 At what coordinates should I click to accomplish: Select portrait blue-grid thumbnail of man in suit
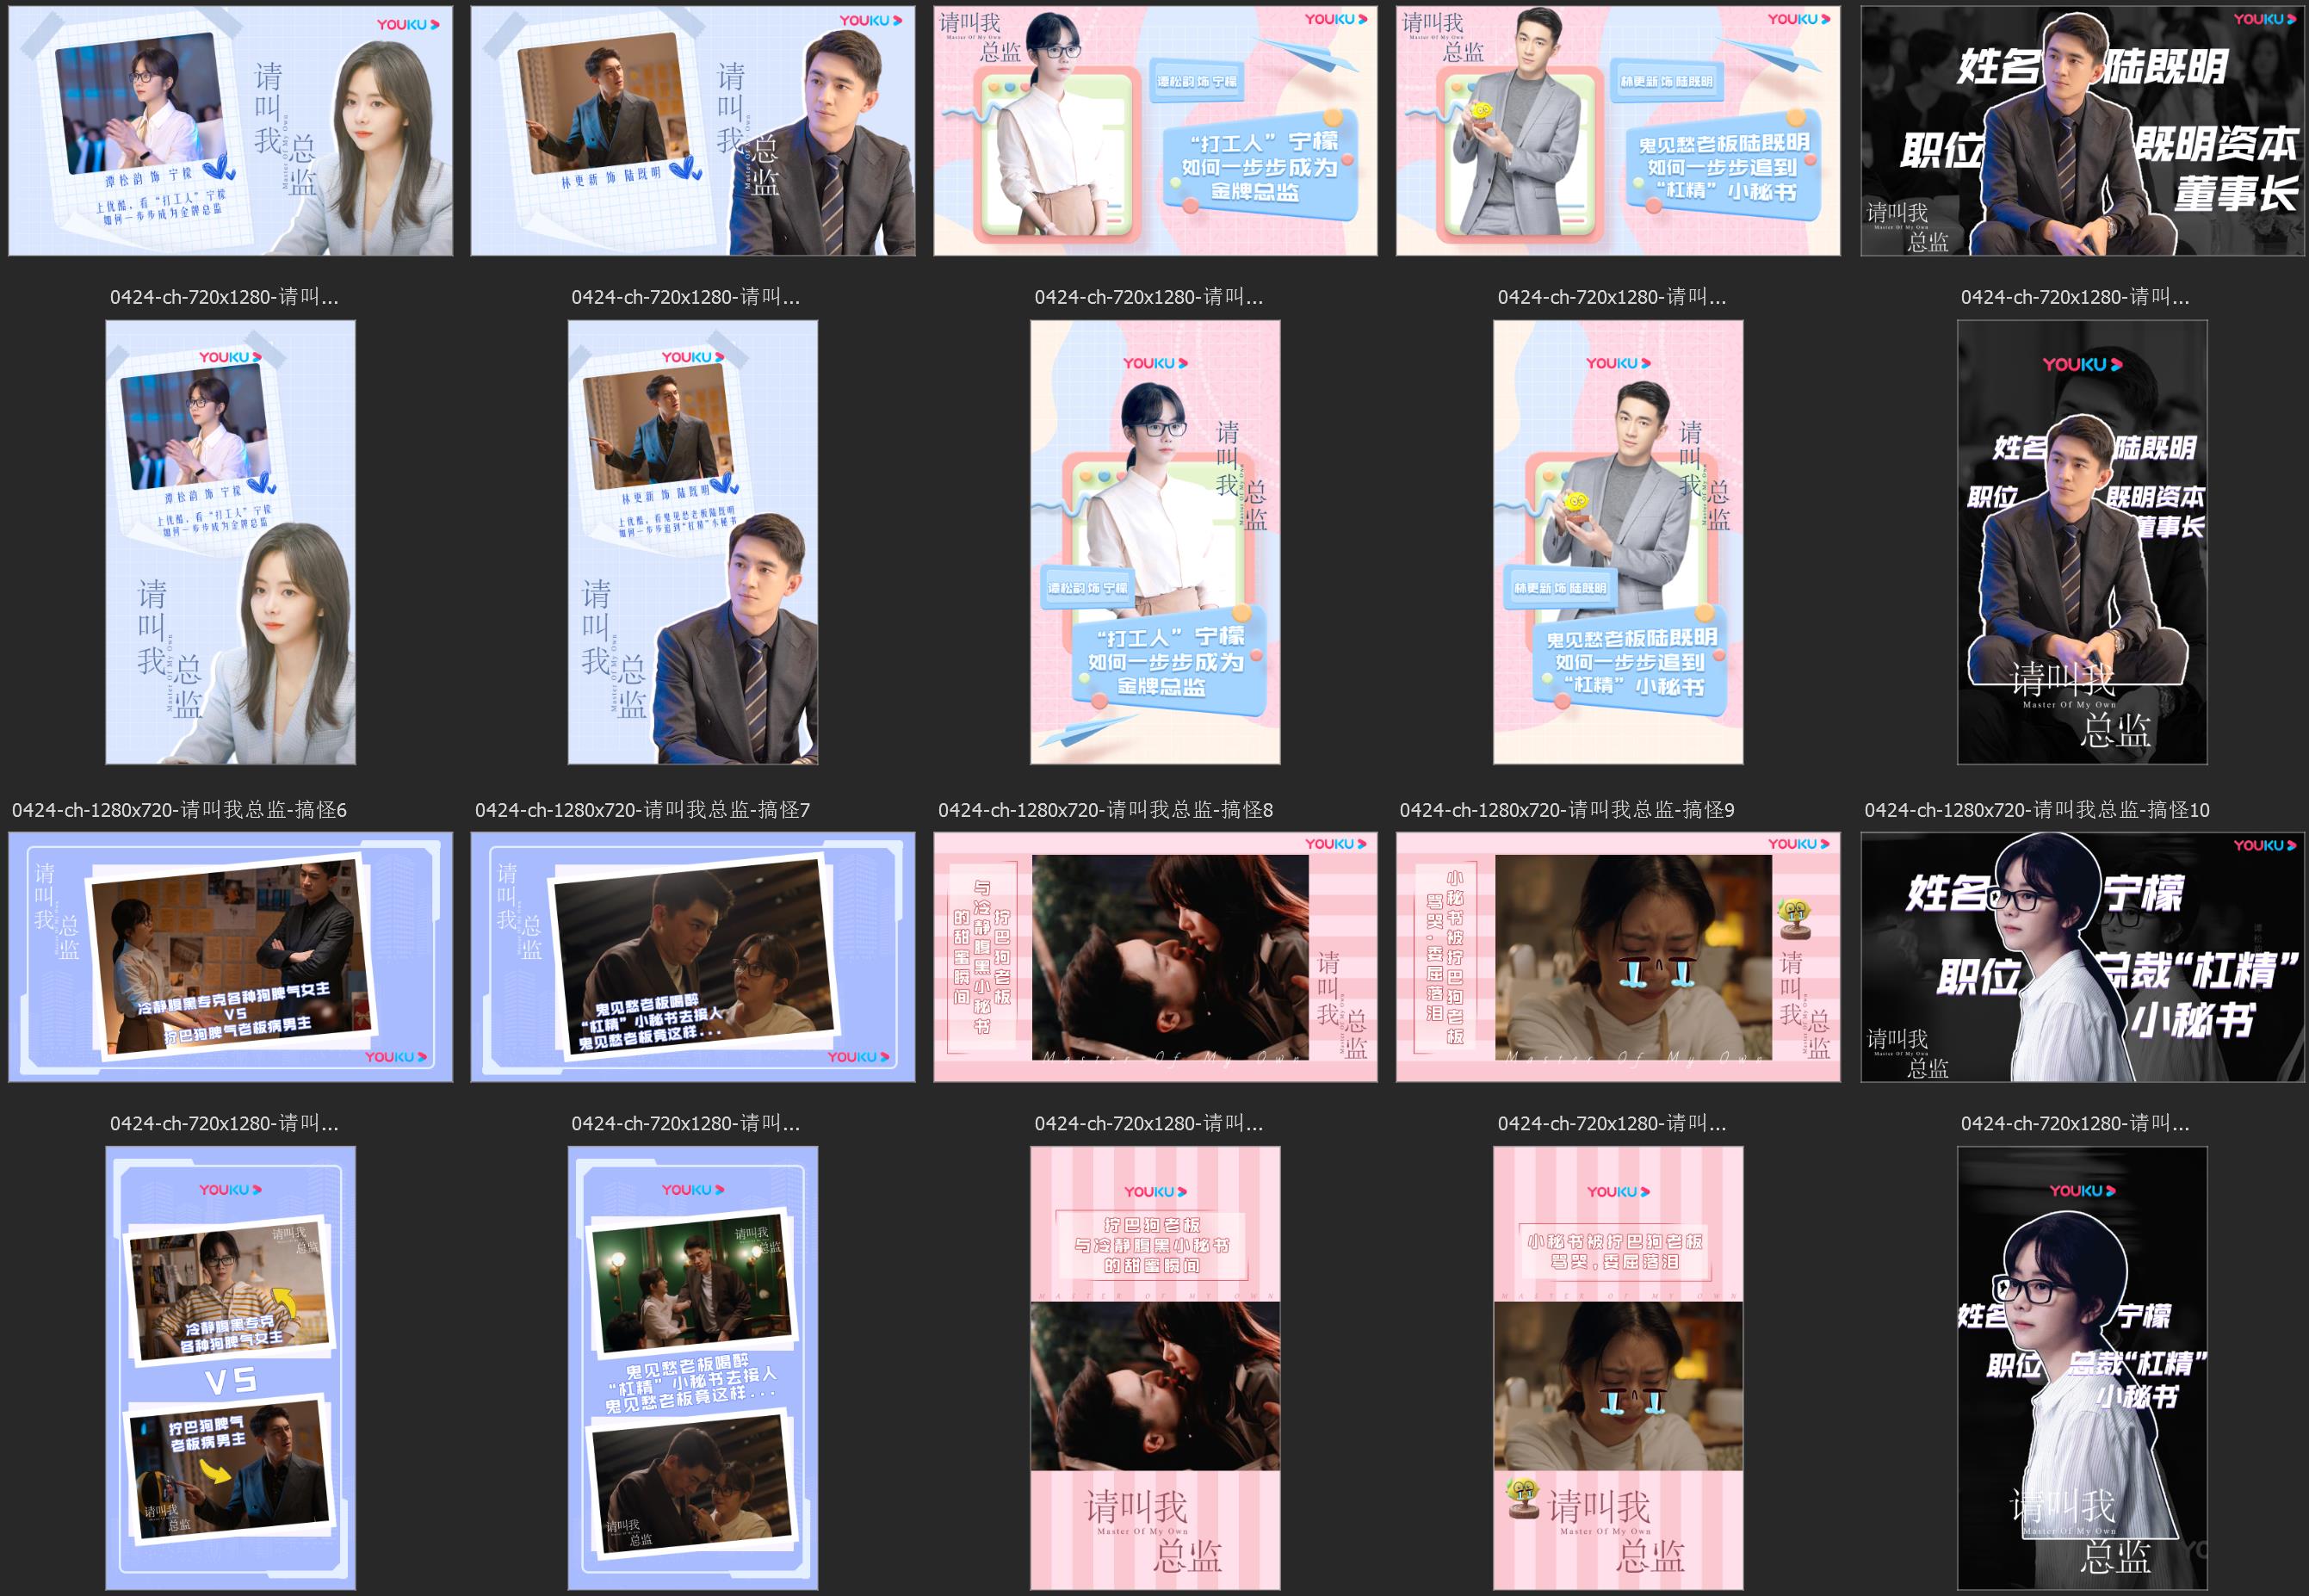click(693, 543)
